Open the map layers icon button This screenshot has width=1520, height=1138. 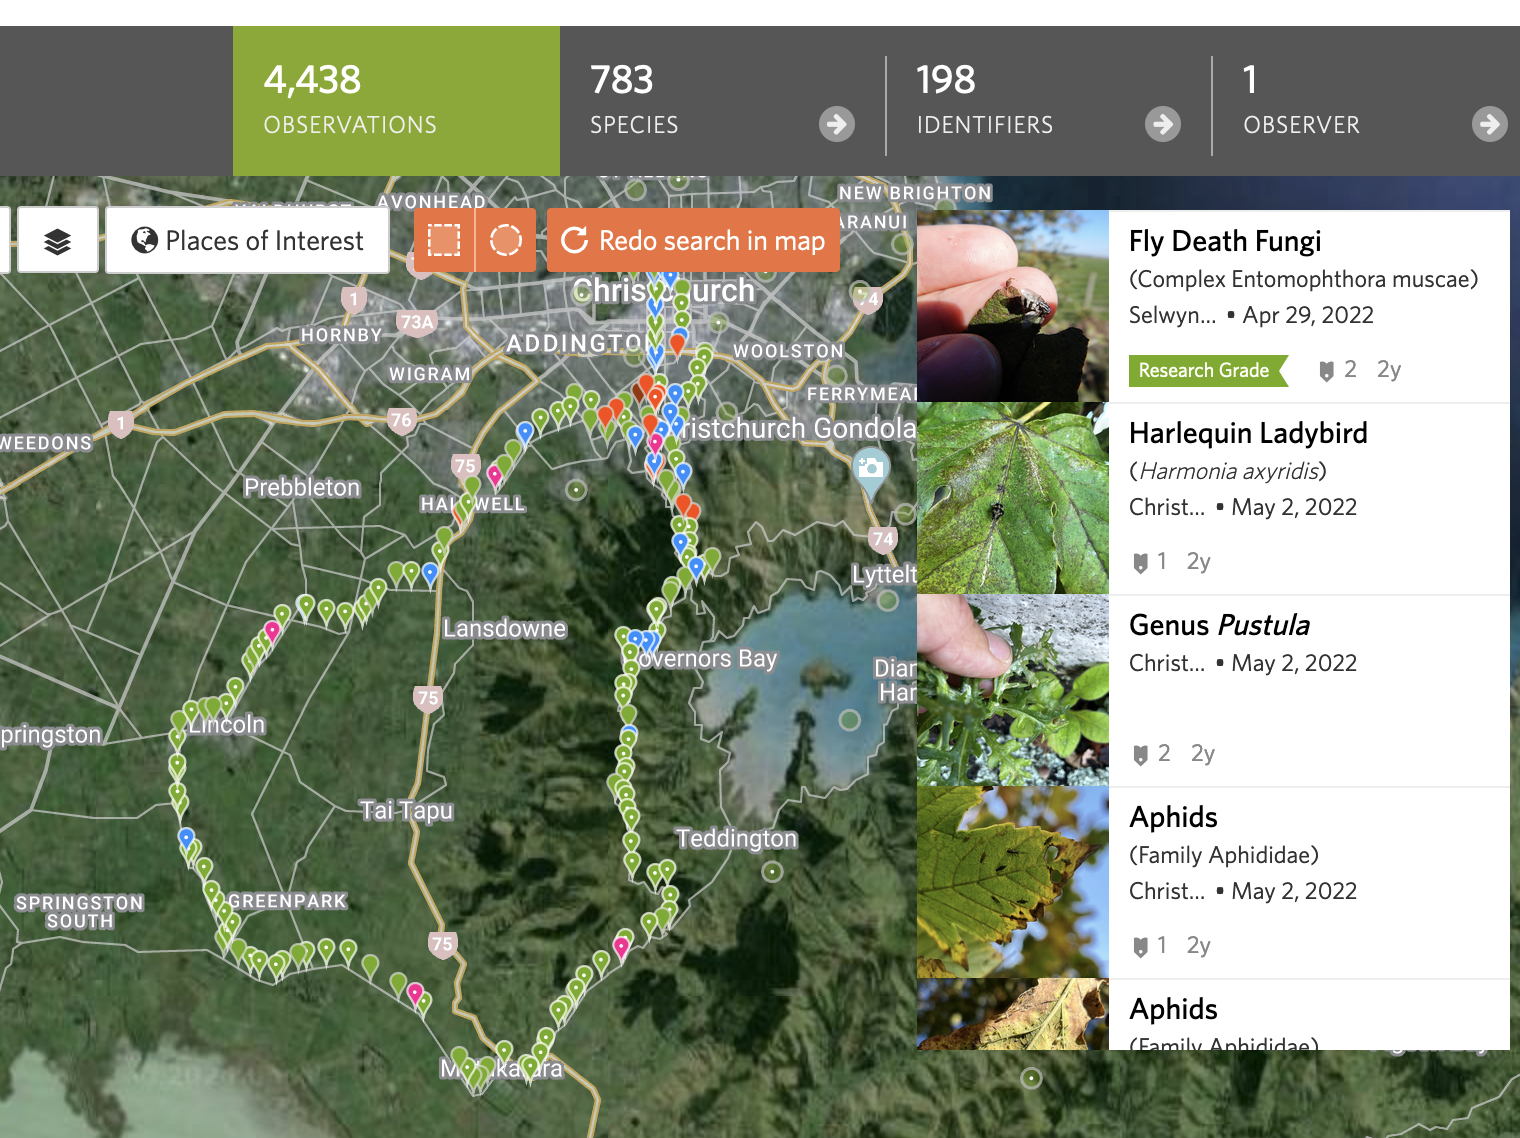(x=58, y=241)
